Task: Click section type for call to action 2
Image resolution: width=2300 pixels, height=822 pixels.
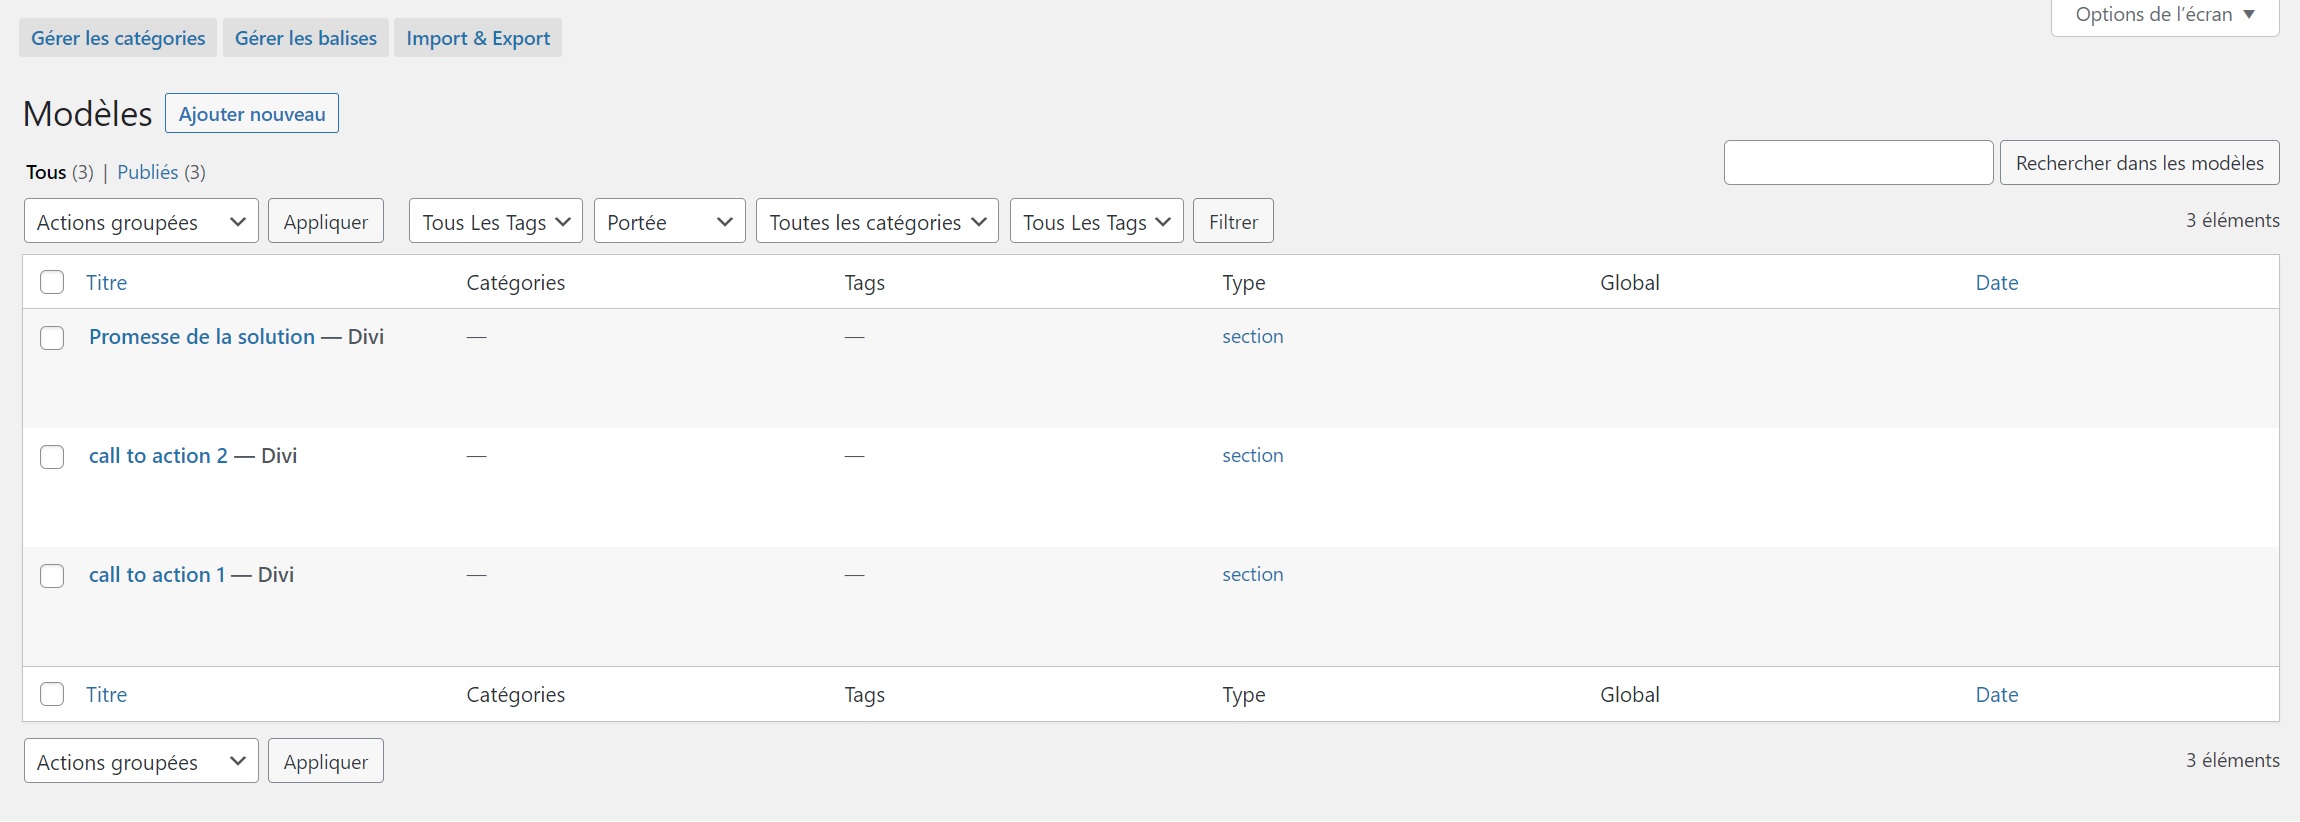Action: (1252, 456)
